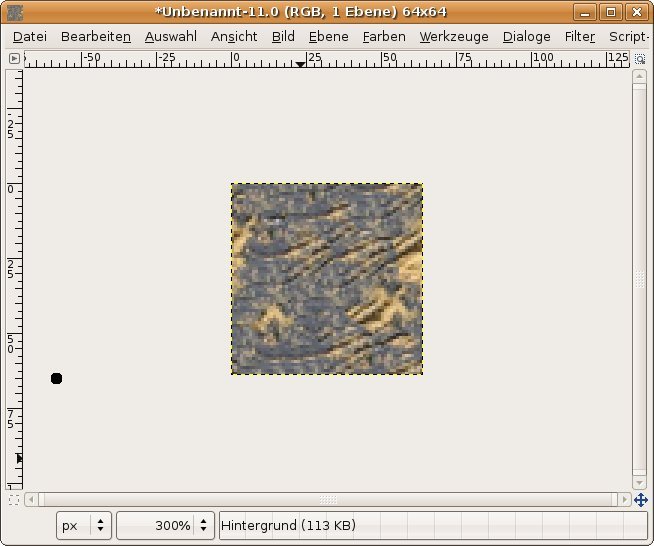The height and width of the screenshot is (546, 654).
Task: Open the 300% zoom dropdown
Action: [x=166, y=526]
